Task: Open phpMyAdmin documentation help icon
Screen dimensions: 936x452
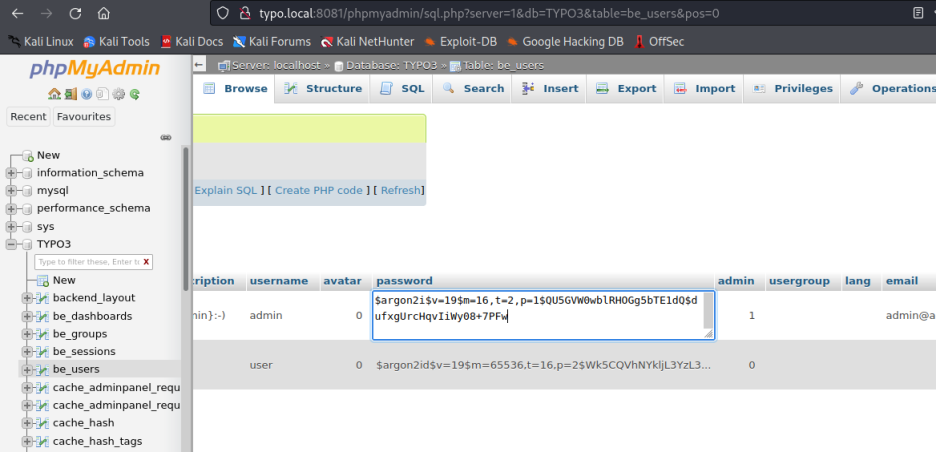Action: click(x=87, y=94)
